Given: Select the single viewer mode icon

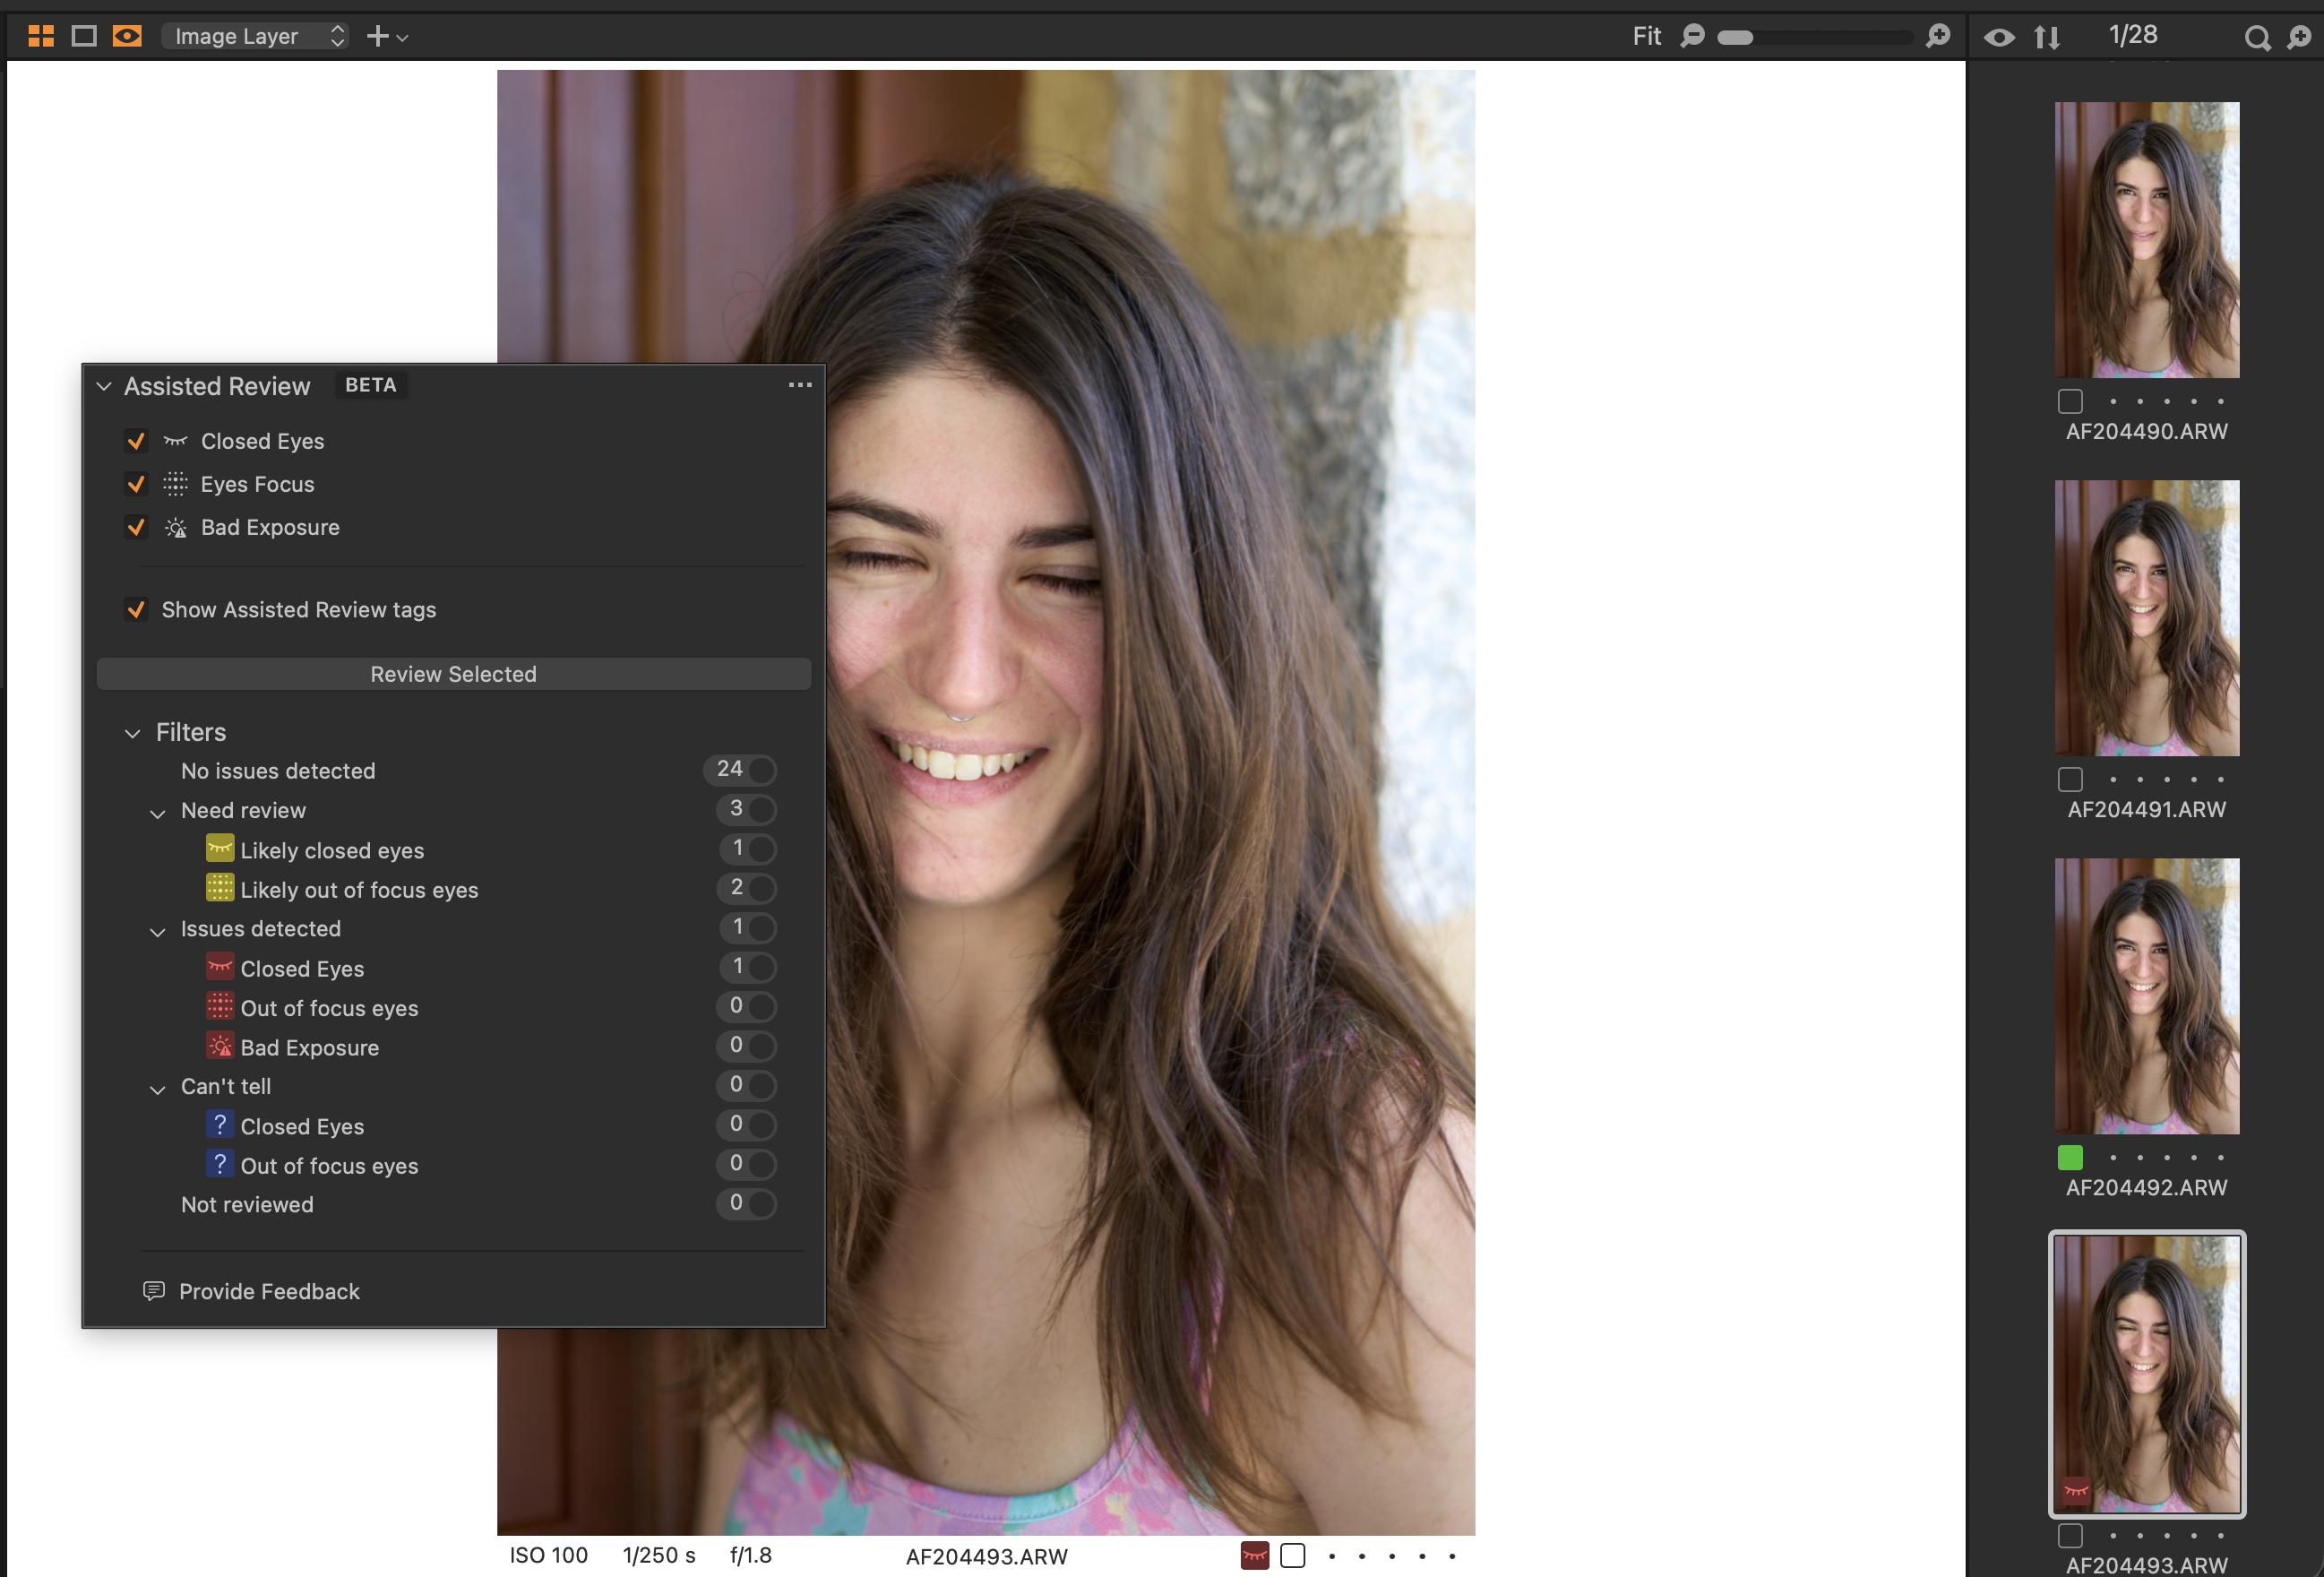Looking at the screenshot, I should (x=84, y=37).
